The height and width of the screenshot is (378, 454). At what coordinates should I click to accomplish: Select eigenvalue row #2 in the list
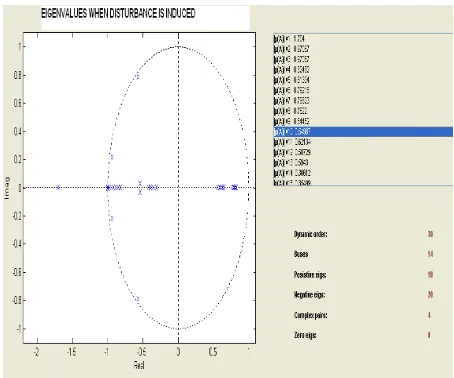(x=363, y=49)
